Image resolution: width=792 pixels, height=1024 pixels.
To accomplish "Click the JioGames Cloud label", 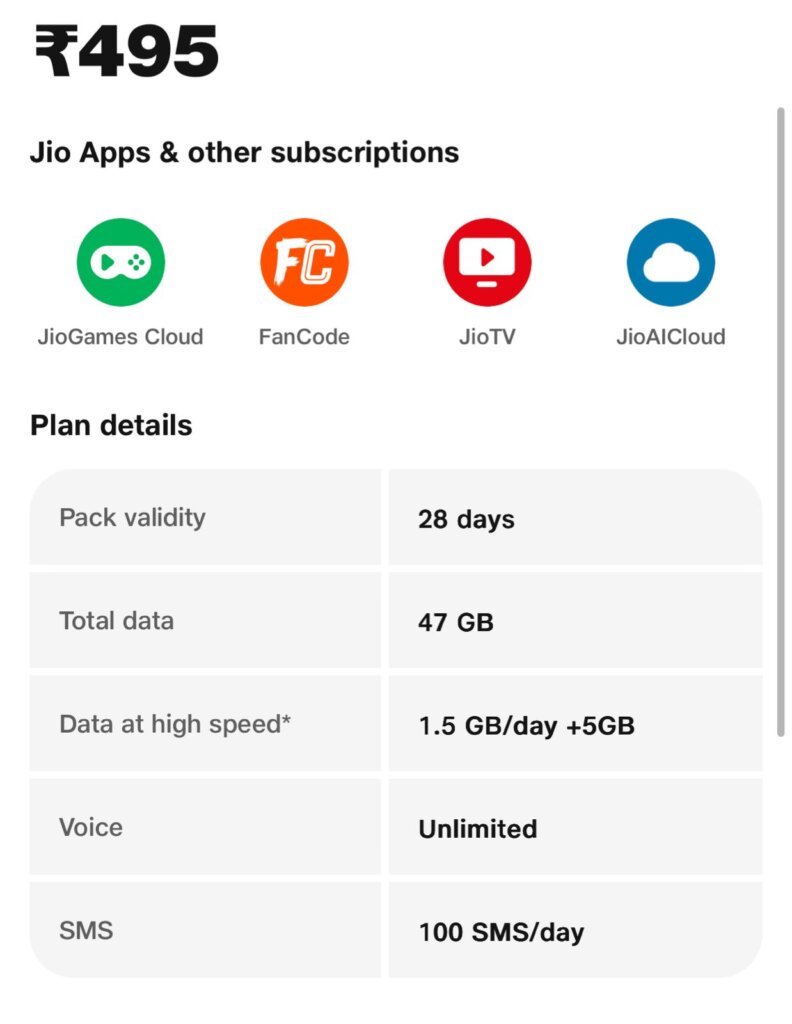I will [x=121, y=337].
